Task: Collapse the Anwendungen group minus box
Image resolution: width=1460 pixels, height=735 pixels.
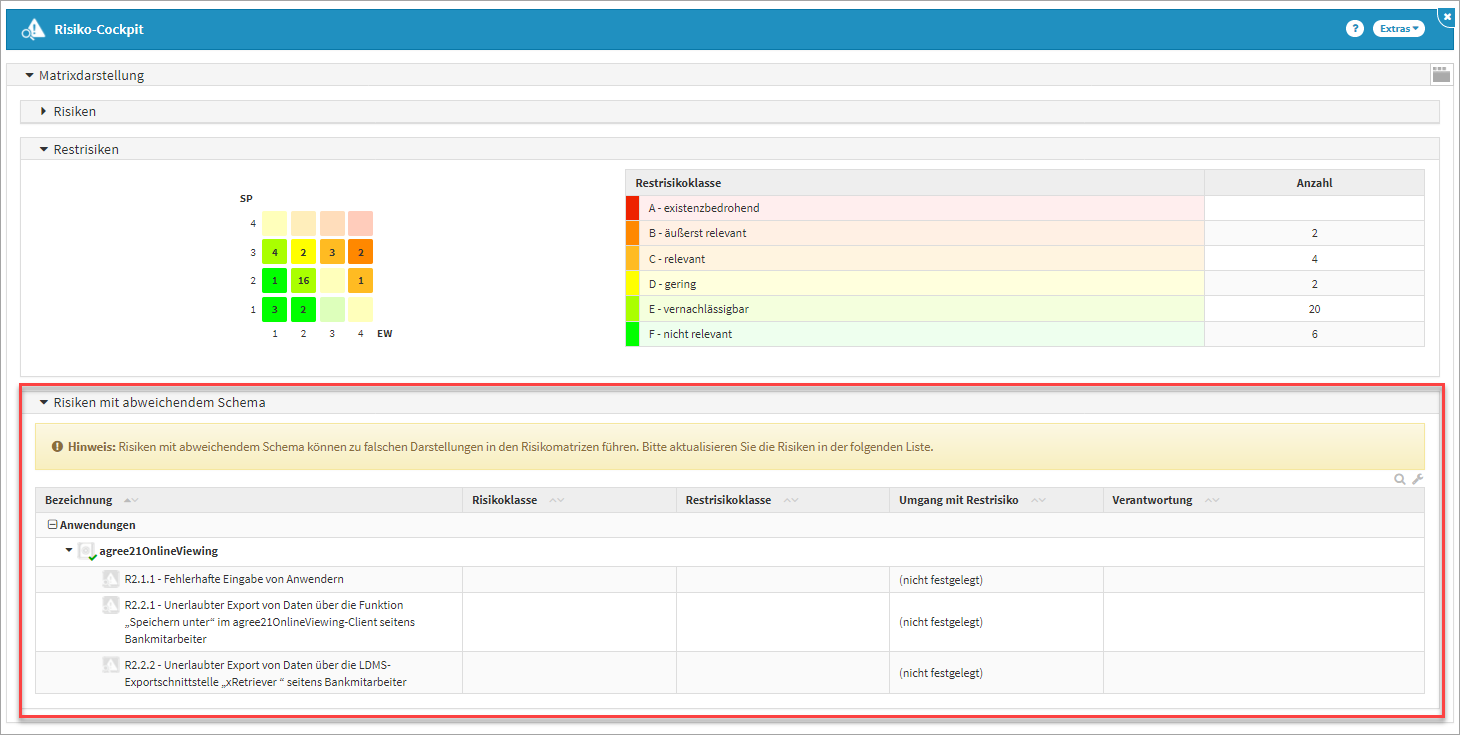Action: click(x=52, y=525)
